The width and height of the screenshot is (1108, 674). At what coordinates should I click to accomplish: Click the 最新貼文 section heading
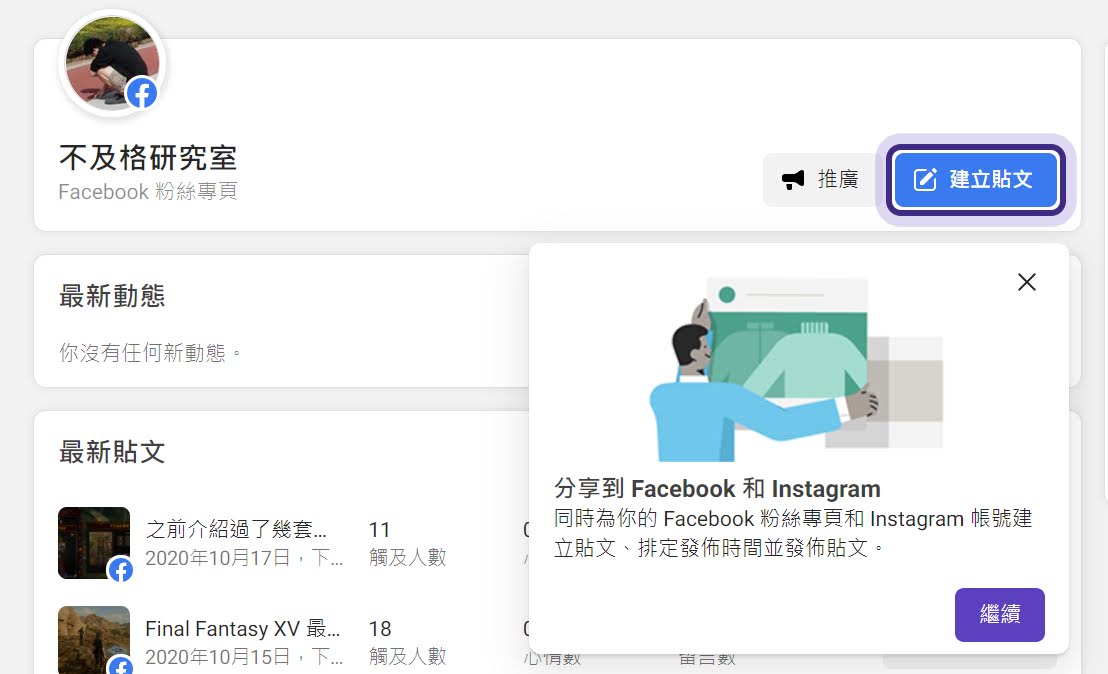point(112,451)
